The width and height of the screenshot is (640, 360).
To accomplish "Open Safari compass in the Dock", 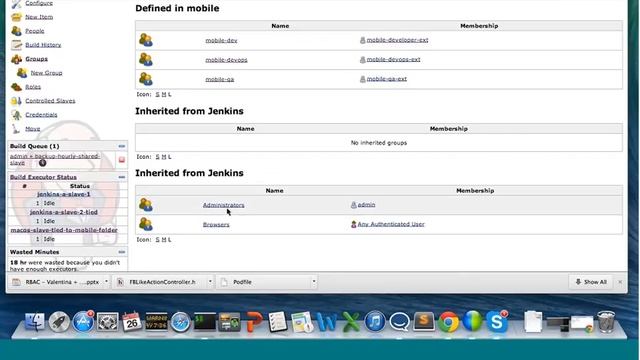I will (x=180, y=322).
